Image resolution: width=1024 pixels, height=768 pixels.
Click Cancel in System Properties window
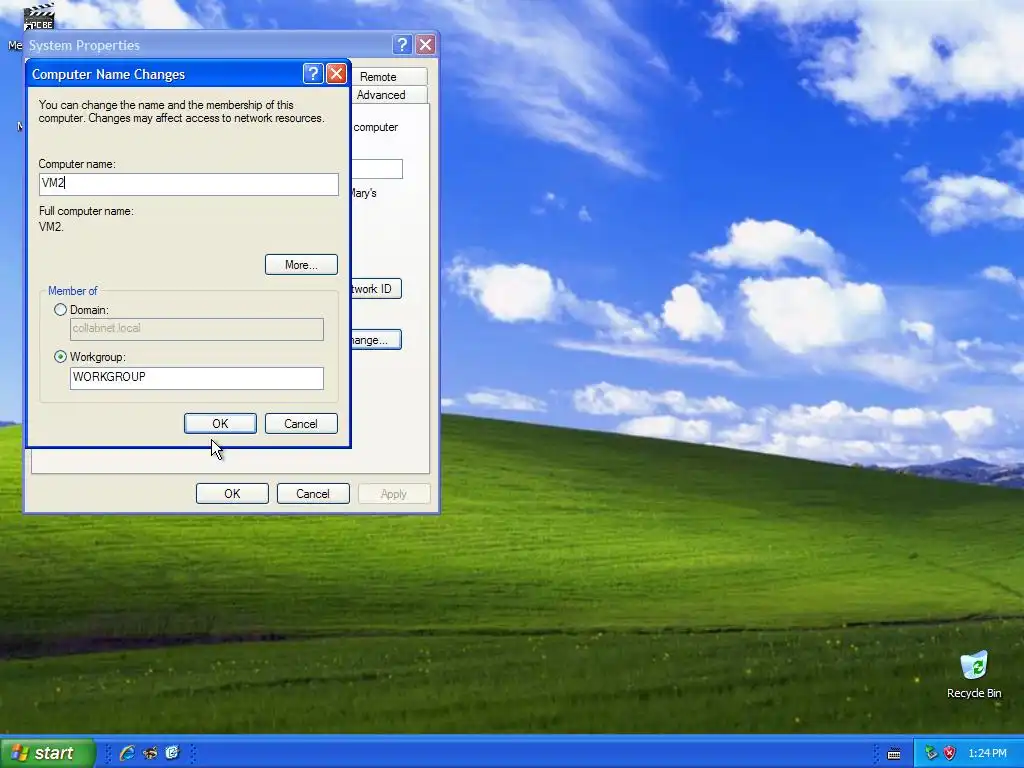[313, 494]
